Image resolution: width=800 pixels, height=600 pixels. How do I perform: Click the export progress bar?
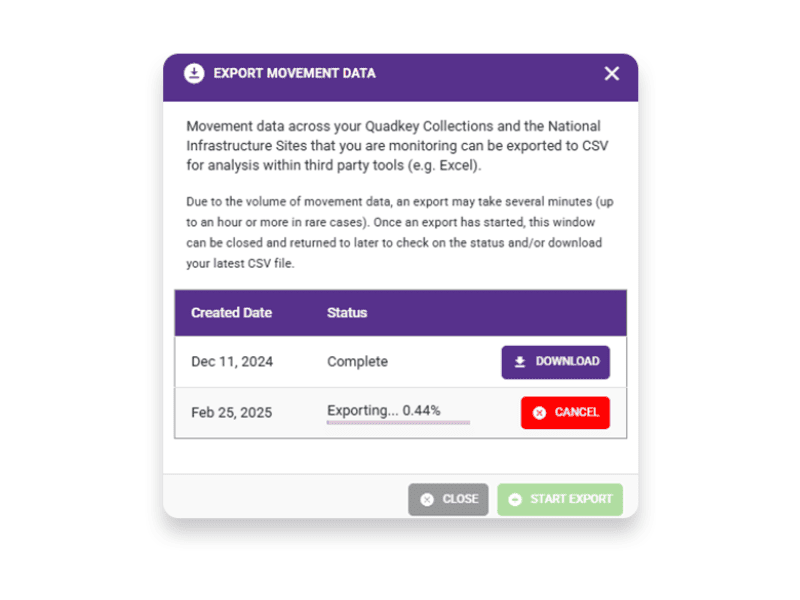tap(398, 423)
